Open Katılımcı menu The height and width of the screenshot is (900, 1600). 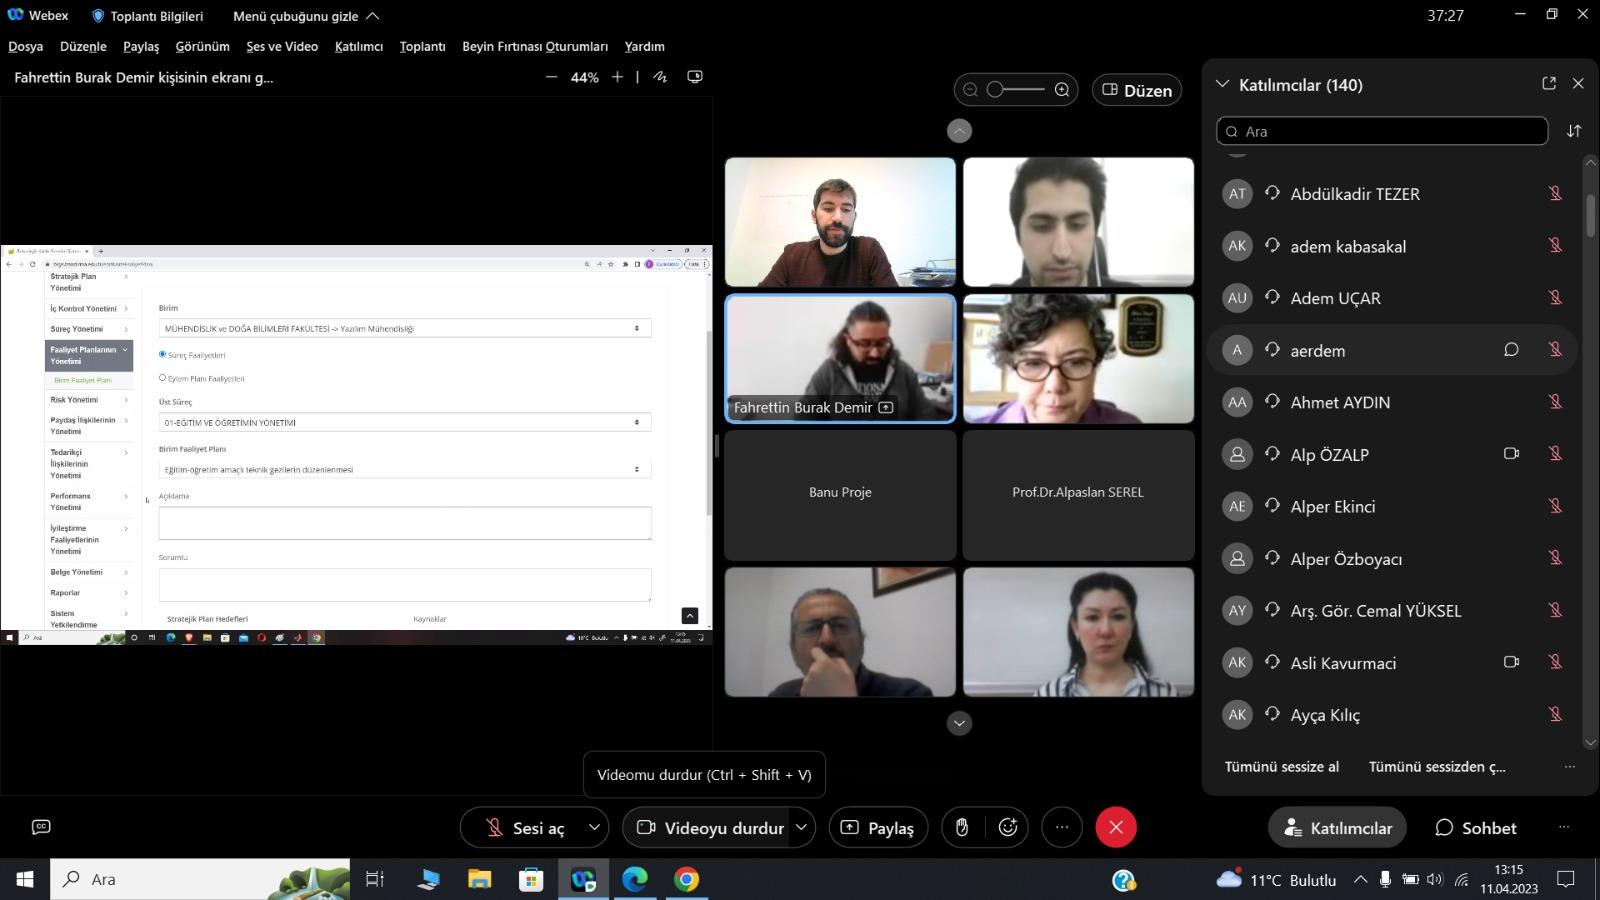tap(359, 46)
